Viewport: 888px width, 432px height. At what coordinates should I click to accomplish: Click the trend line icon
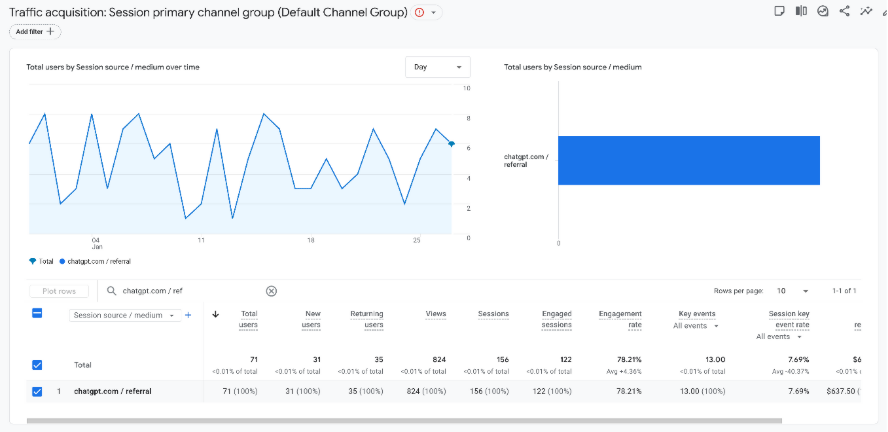866,11
